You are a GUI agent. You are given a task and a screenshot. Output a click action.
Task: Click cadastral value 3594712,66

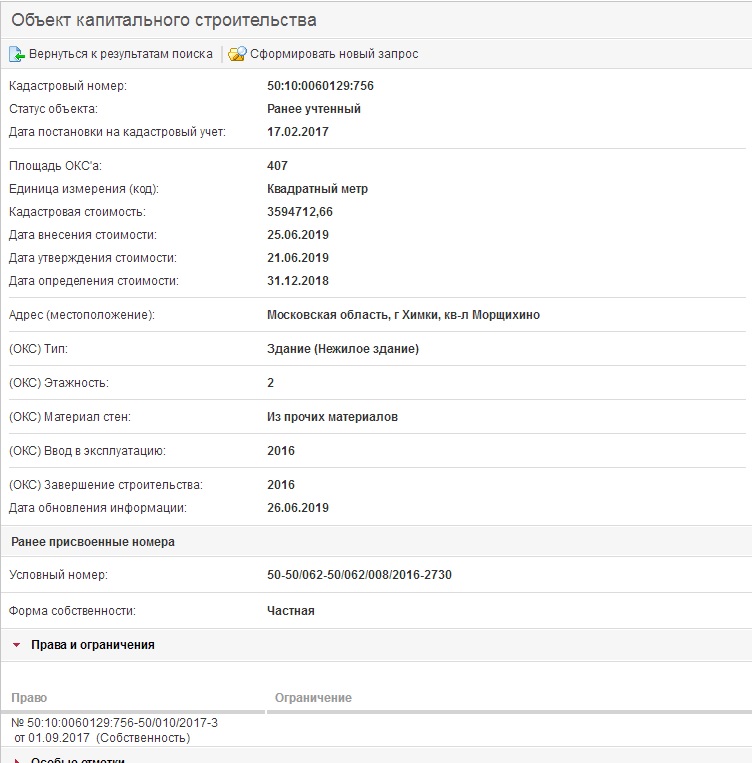314,212
